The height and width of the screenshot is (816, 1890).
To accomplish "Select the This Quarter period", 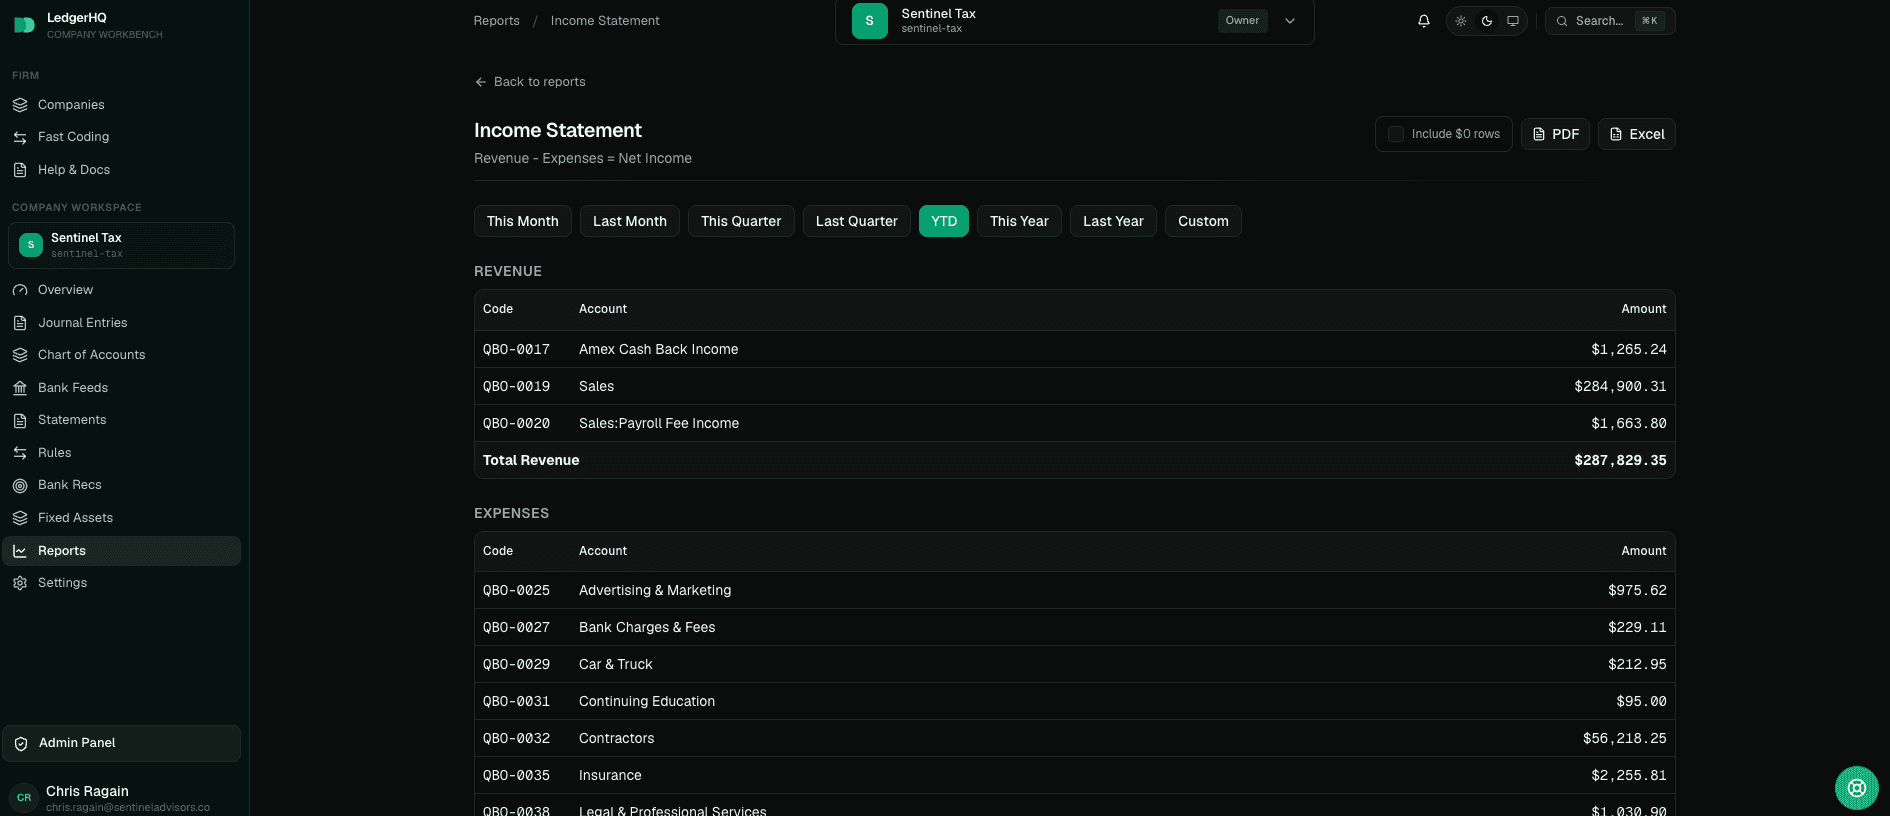I will pyautogui.click(x=741, y=221).
